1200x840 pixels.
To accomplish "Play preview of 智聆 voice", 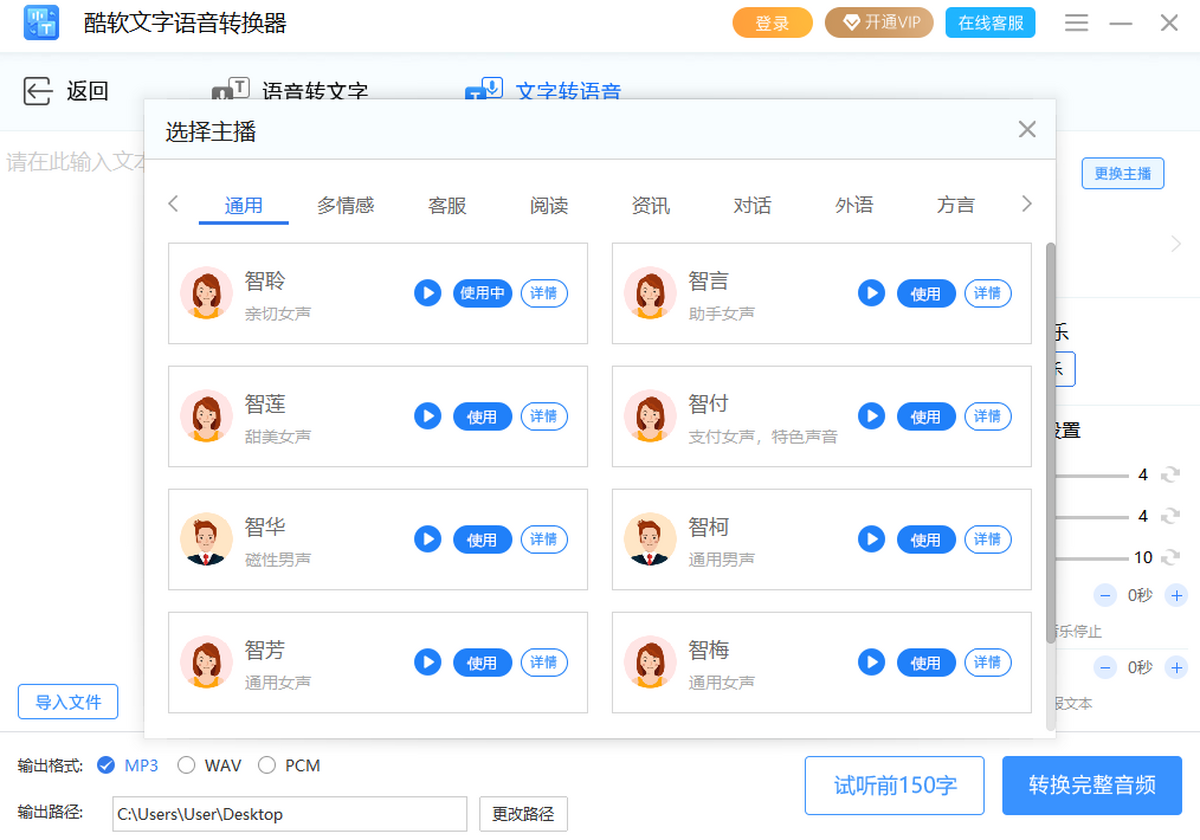I will coord(427,293).
